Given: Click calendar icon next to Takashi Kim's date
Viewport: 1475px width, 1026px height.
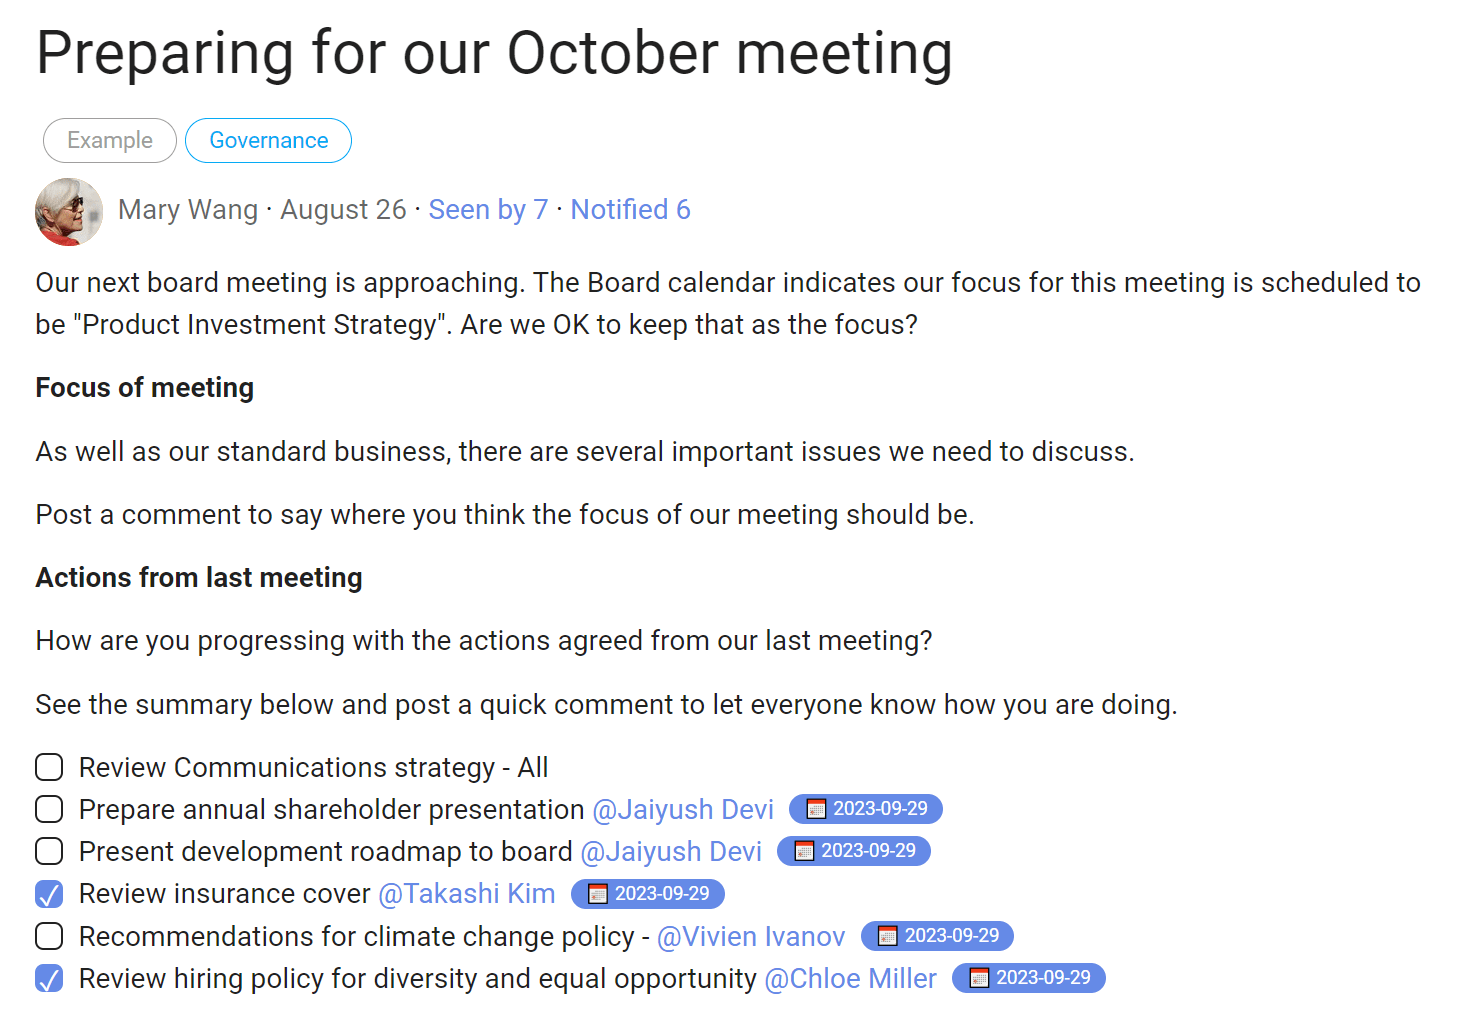Looking at the screenshot, I should [x=598, y=894].
